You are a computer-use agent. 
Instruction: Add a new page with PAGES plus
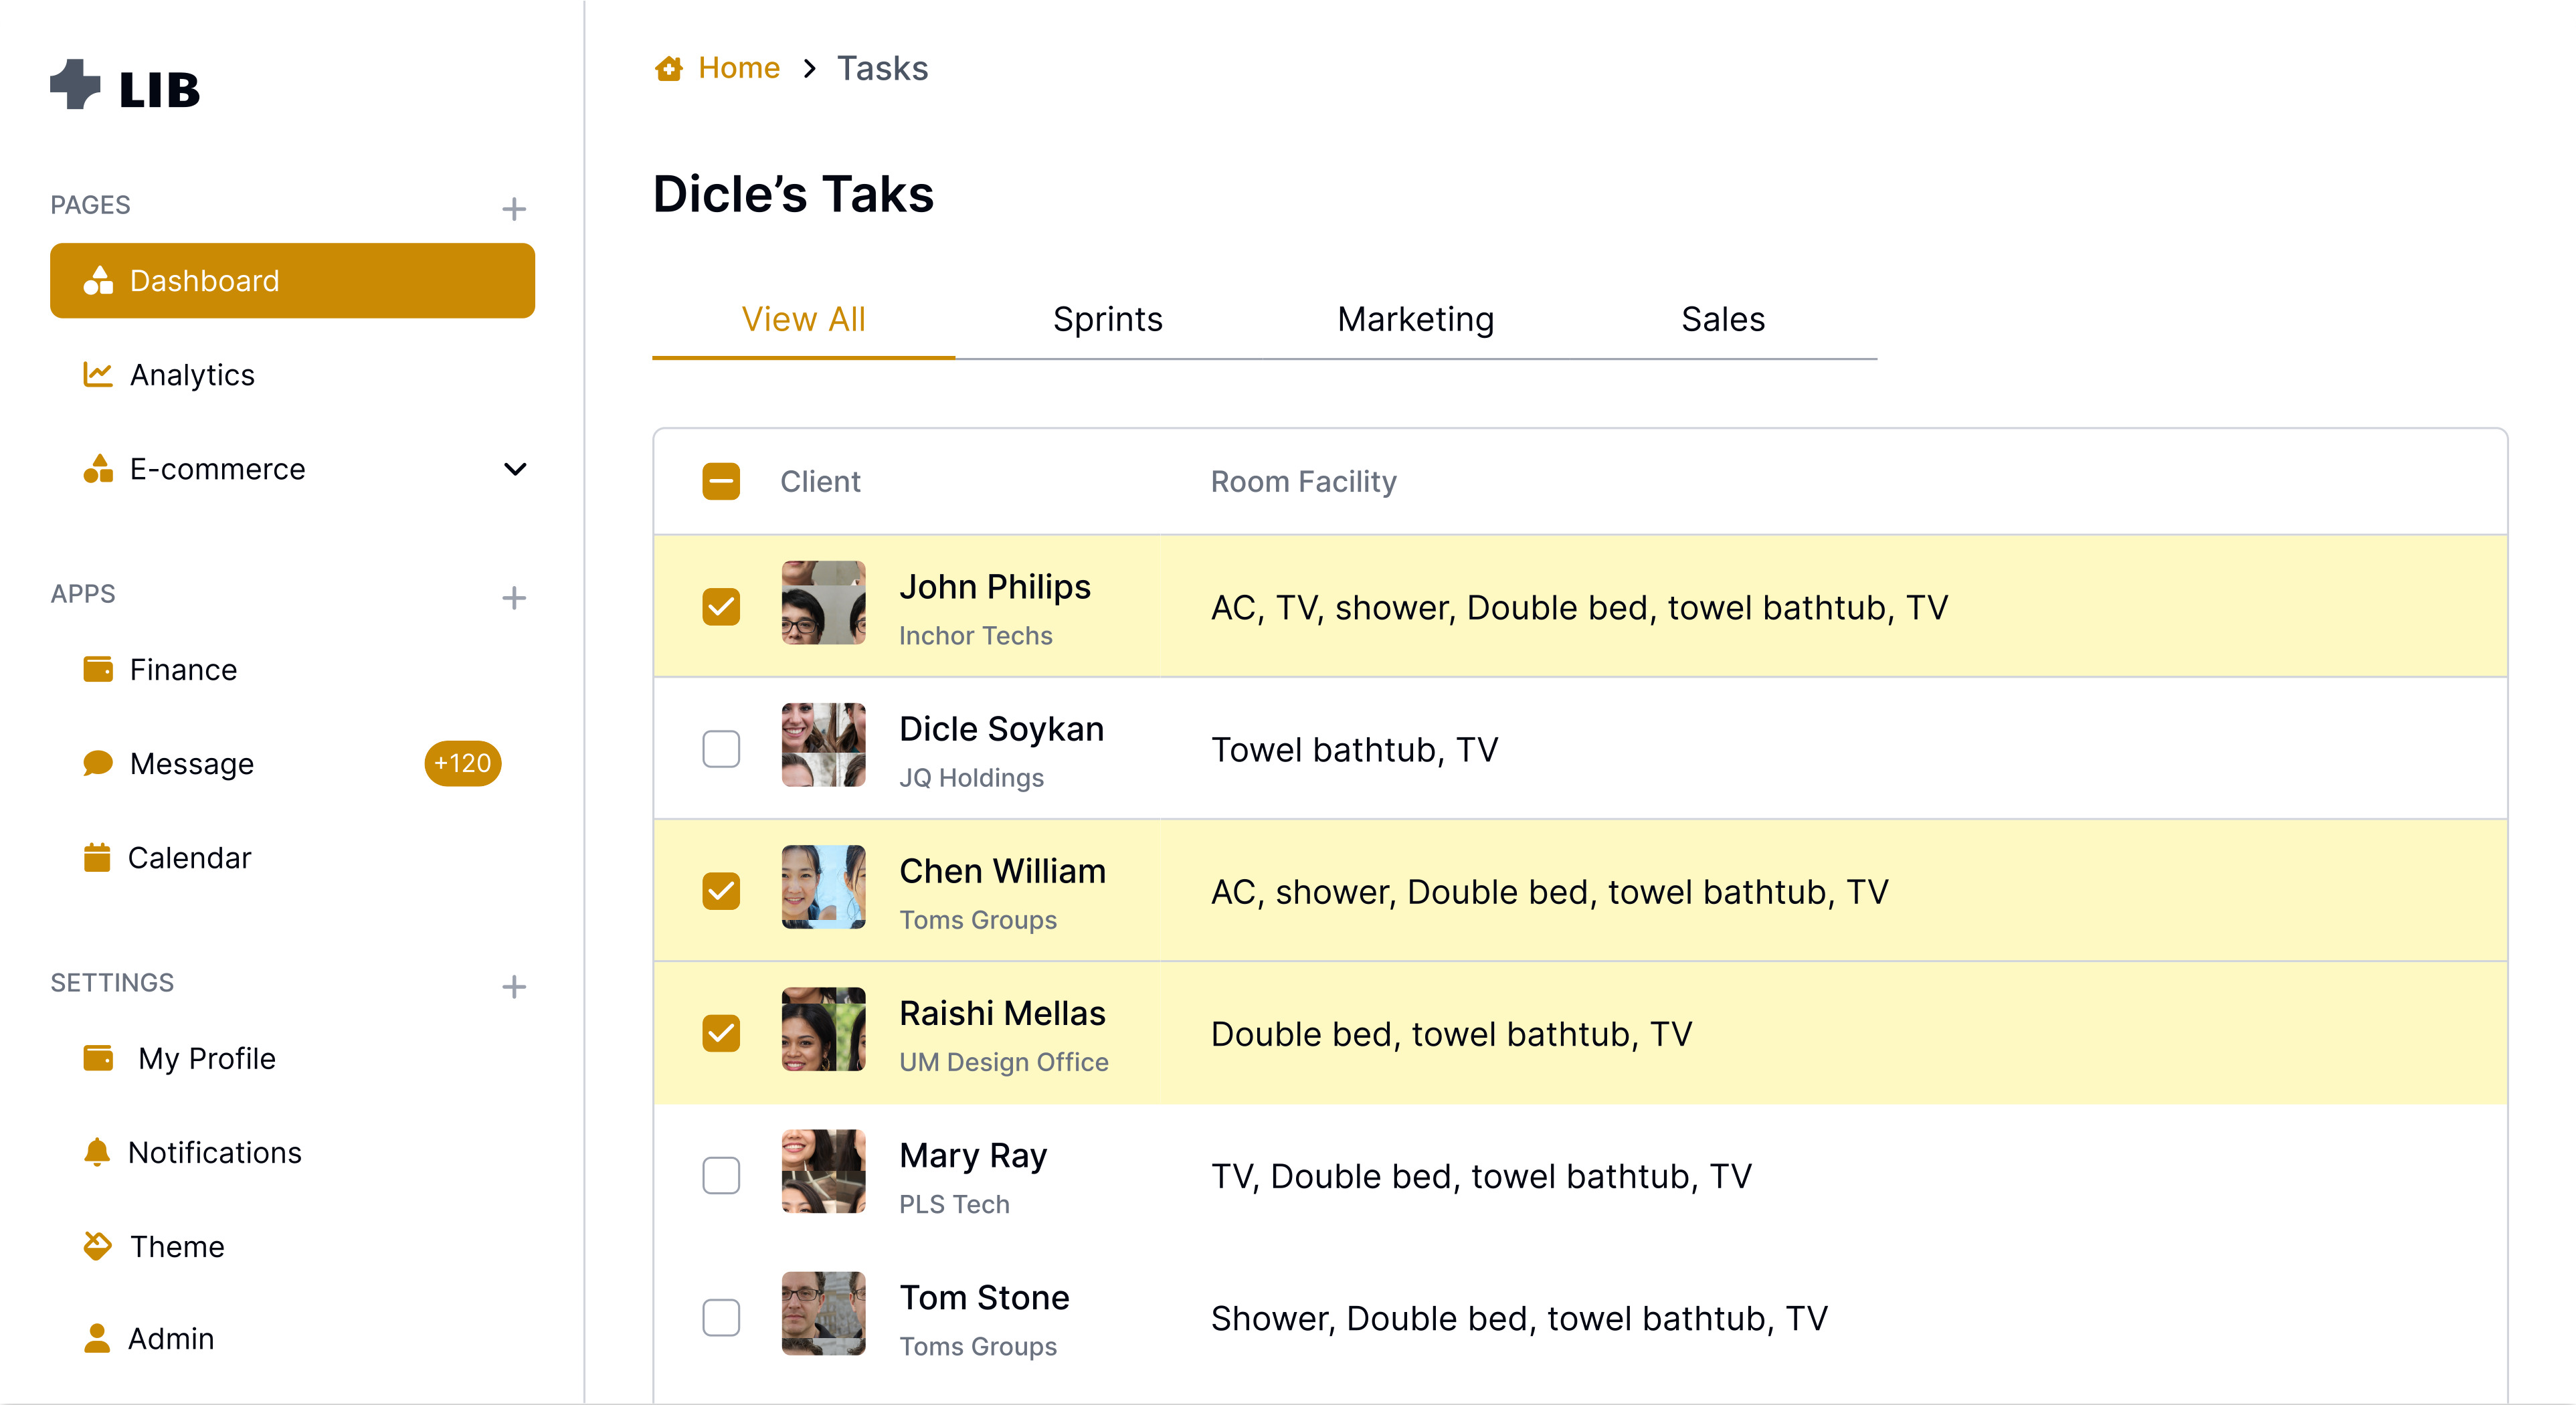click(514, 208)
